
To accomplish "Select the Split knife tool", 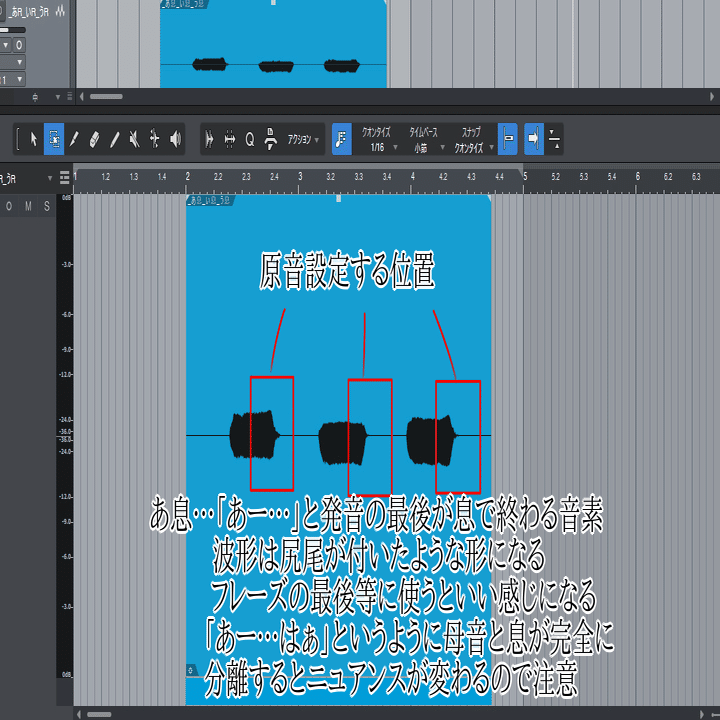I will (74, 139).
